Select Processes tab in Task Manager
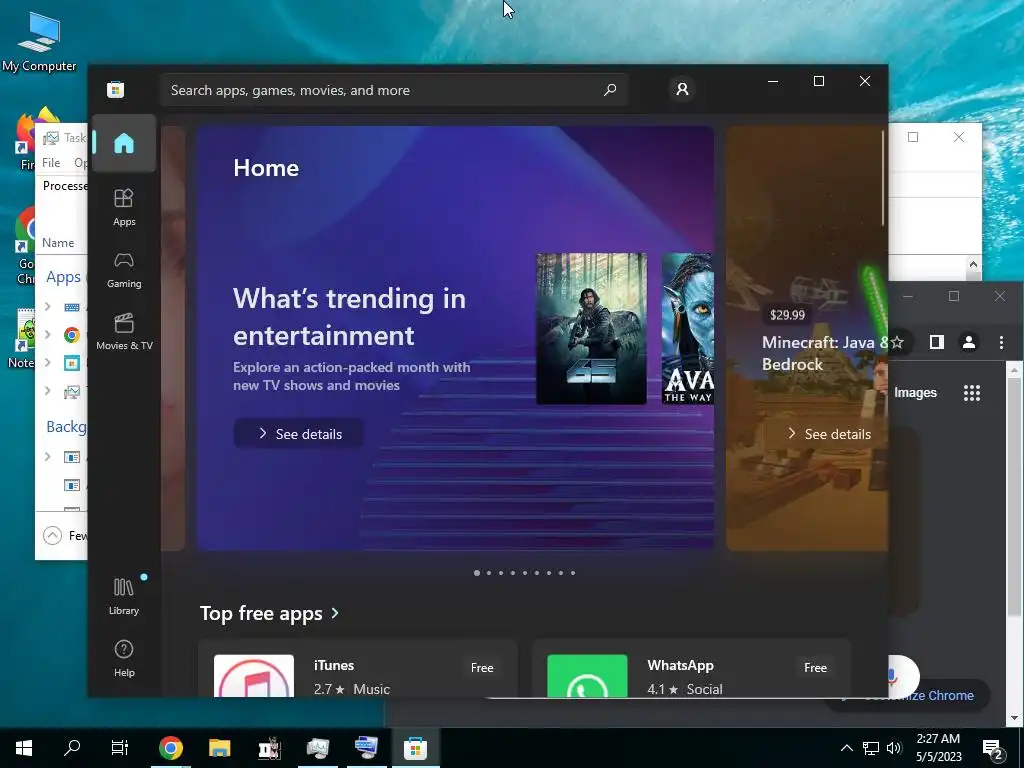The height and width of the screenshot is (768, 1024). pyautogui.click(x=65, y=186)
